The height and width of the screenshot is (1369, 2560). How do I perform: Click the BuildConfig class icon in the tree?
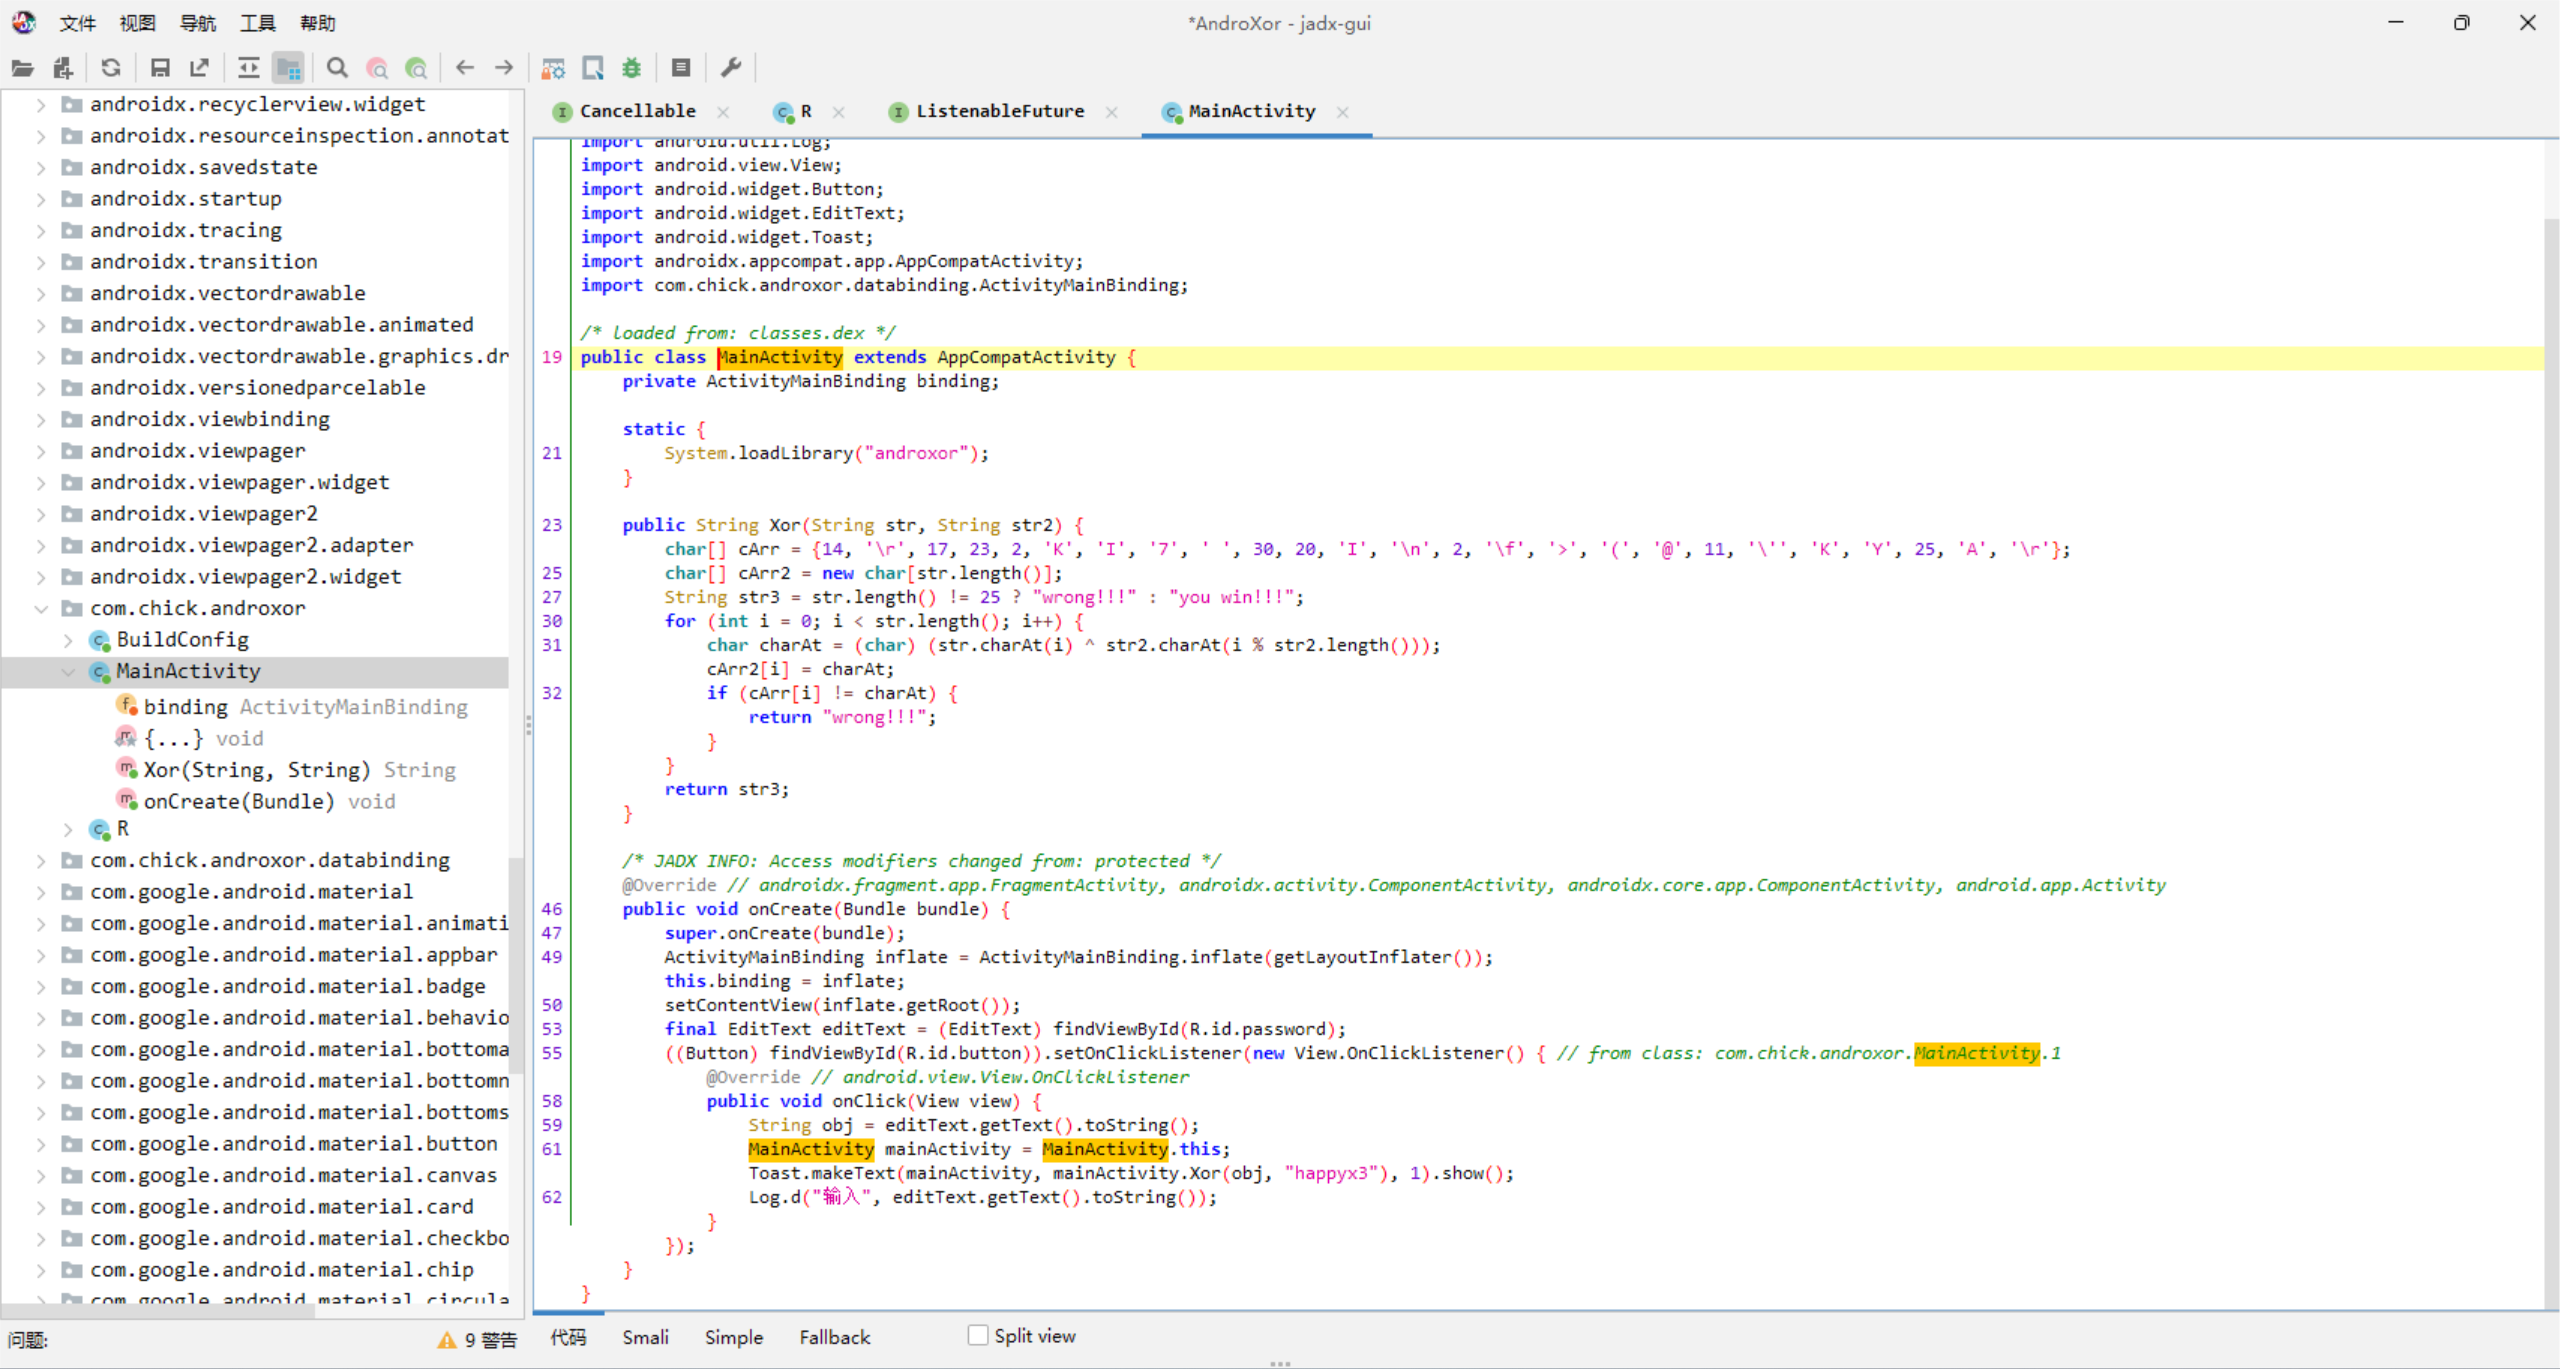tap(99, 640)
